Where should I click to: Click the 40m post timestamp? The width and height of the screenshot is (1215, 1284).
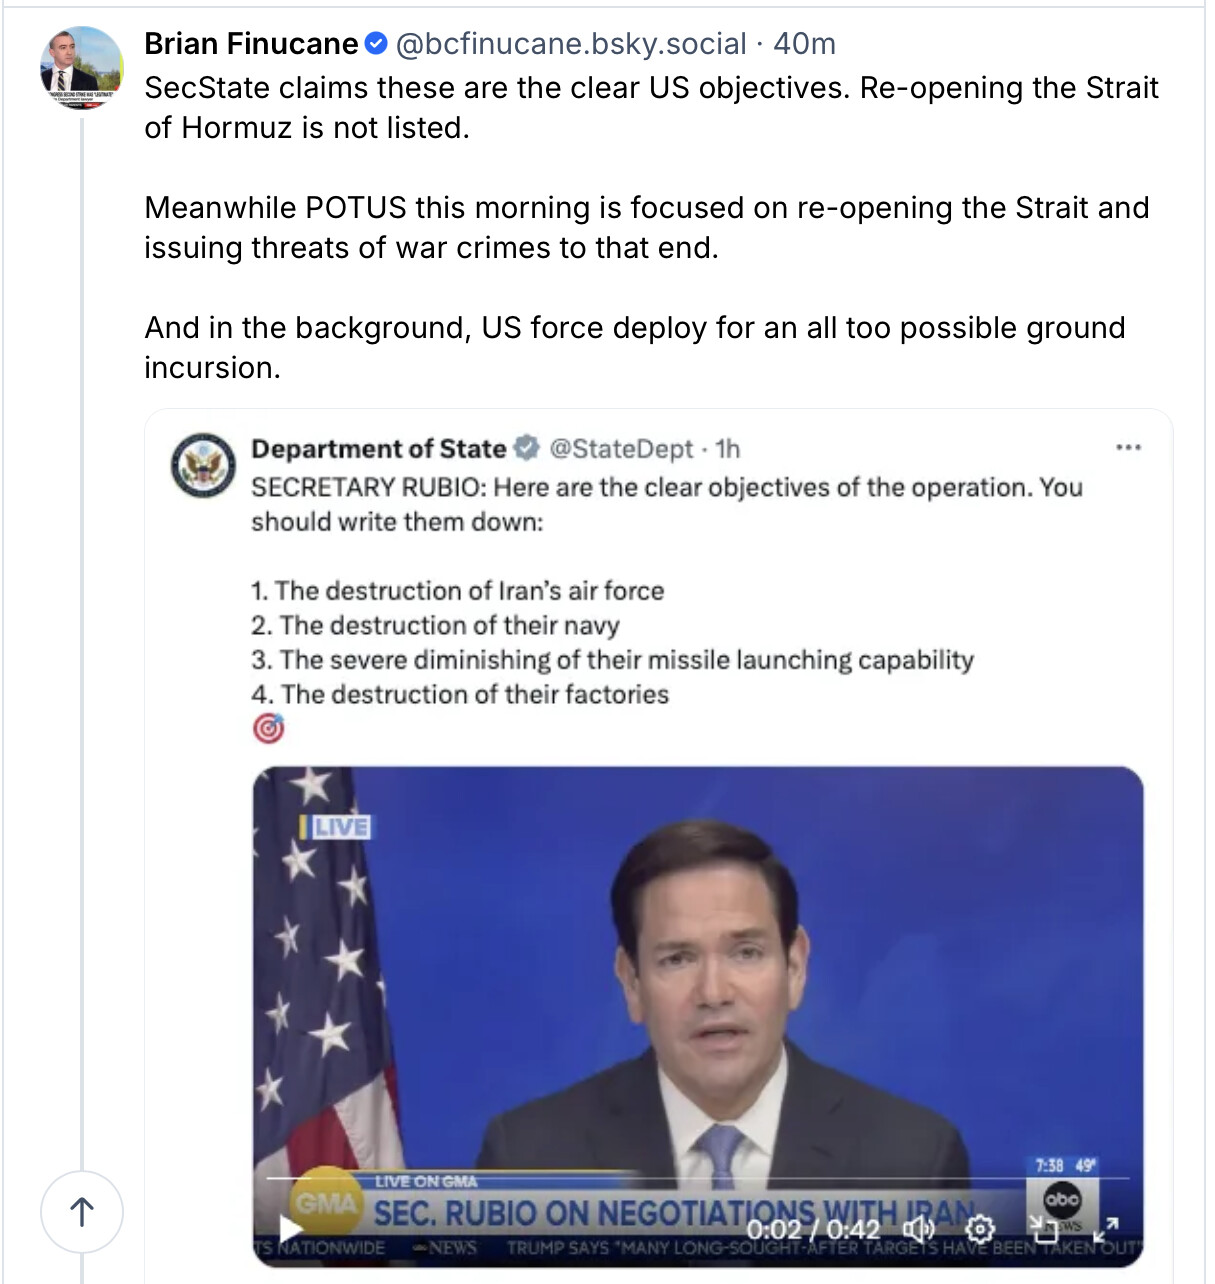[x=804, y=44]
